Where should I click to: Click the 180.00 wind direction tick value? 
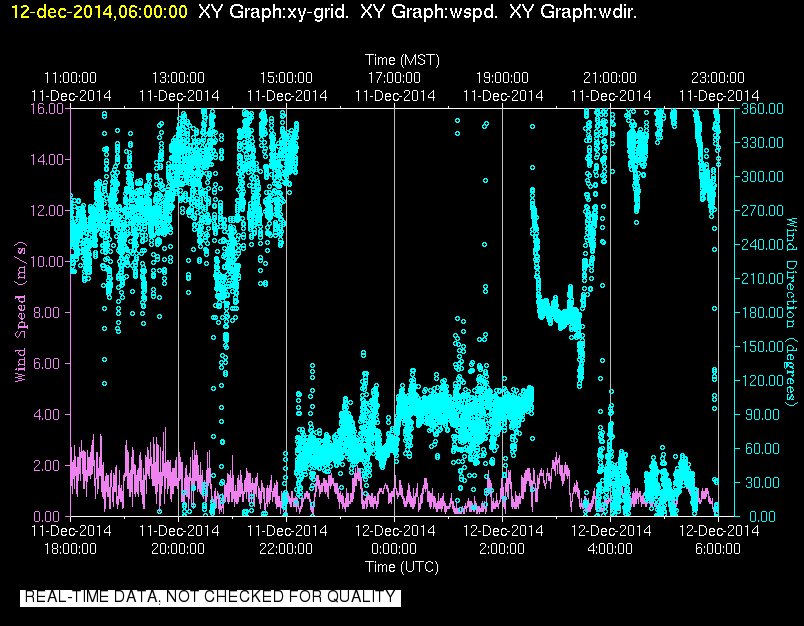(762, 313)
